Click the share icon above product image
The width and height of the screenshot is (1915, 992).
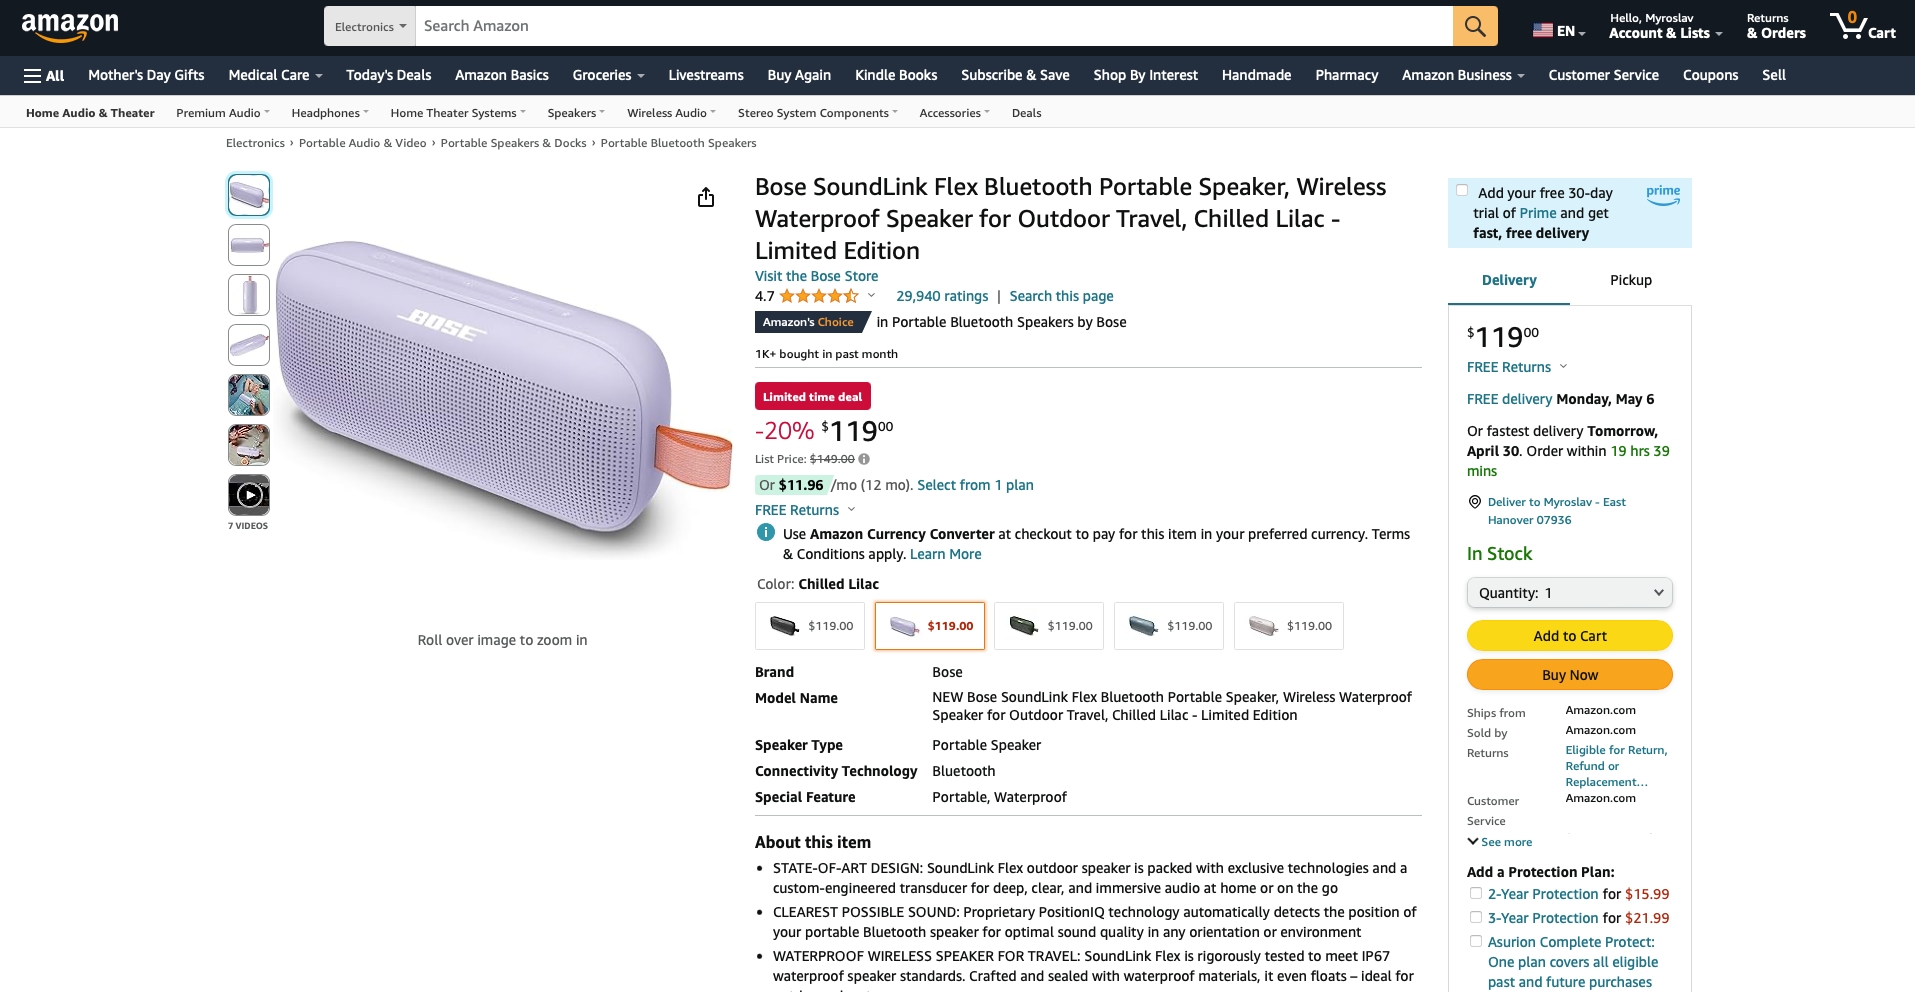706,197
